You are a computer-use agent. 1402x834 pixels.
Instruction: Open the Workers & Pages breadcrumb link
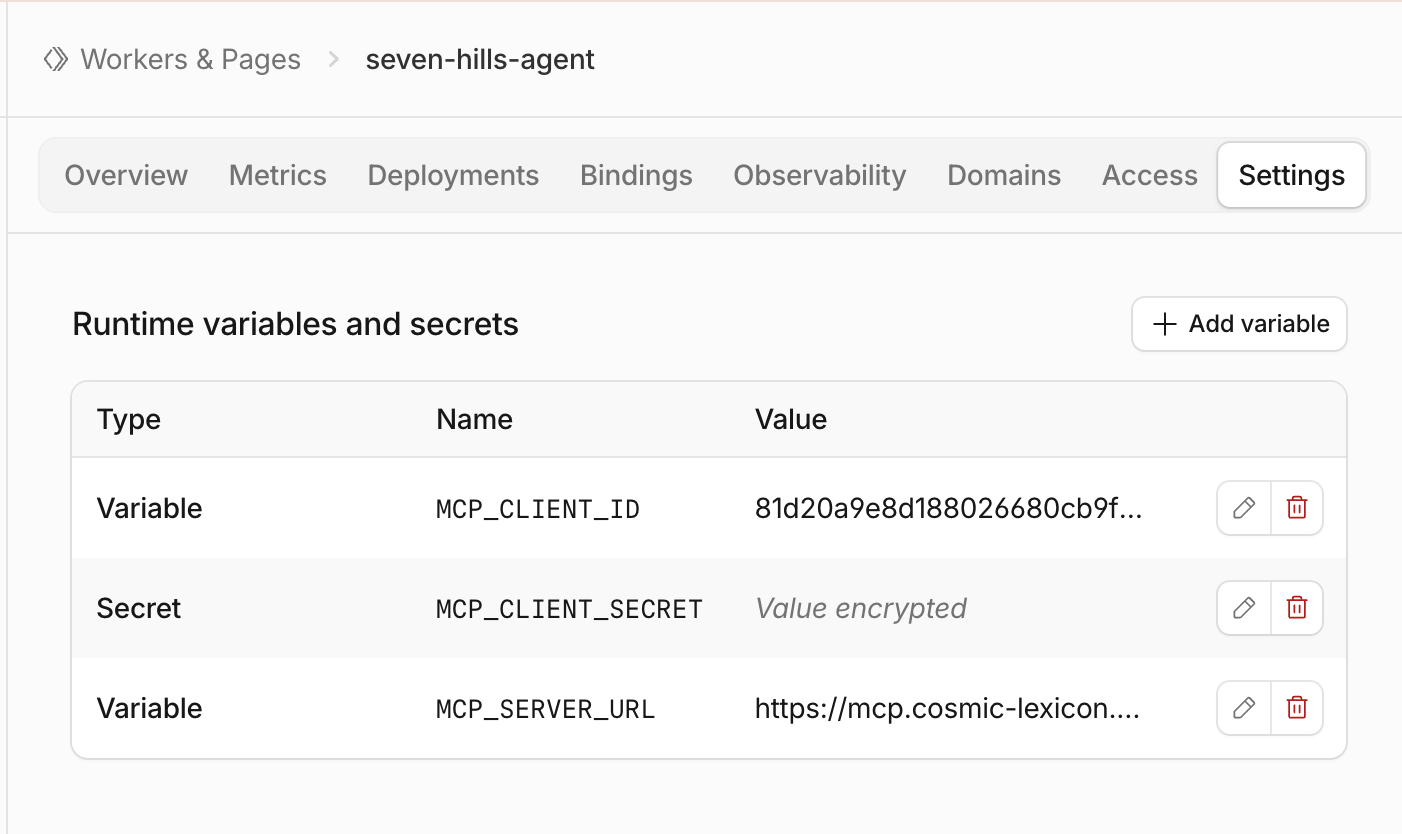tap(190, 60)
